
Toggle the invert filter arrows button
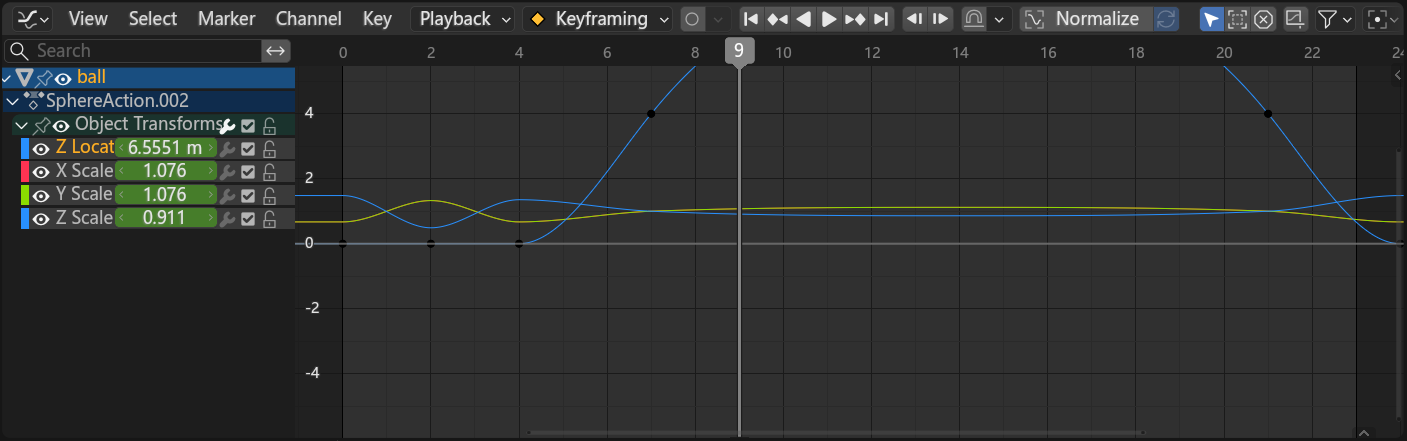click(276, 50)
